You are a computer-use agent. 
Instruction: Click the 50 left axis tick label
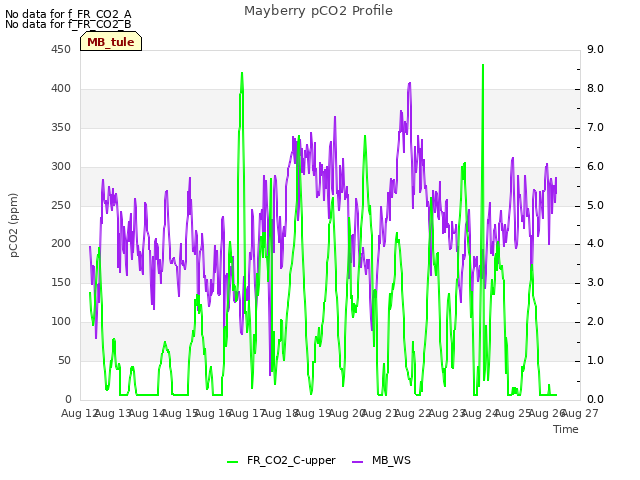[x=64, y=360]
